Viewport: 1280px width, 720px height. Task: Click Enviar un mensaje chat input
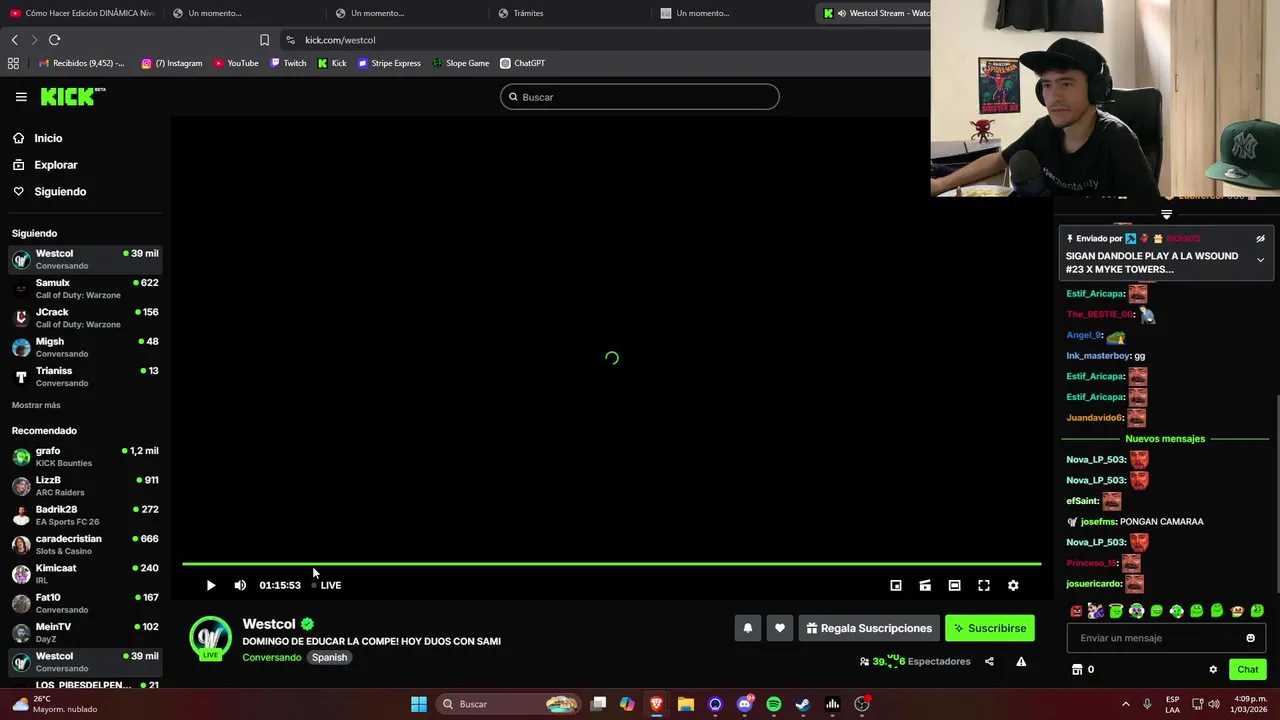point(1155,638)
